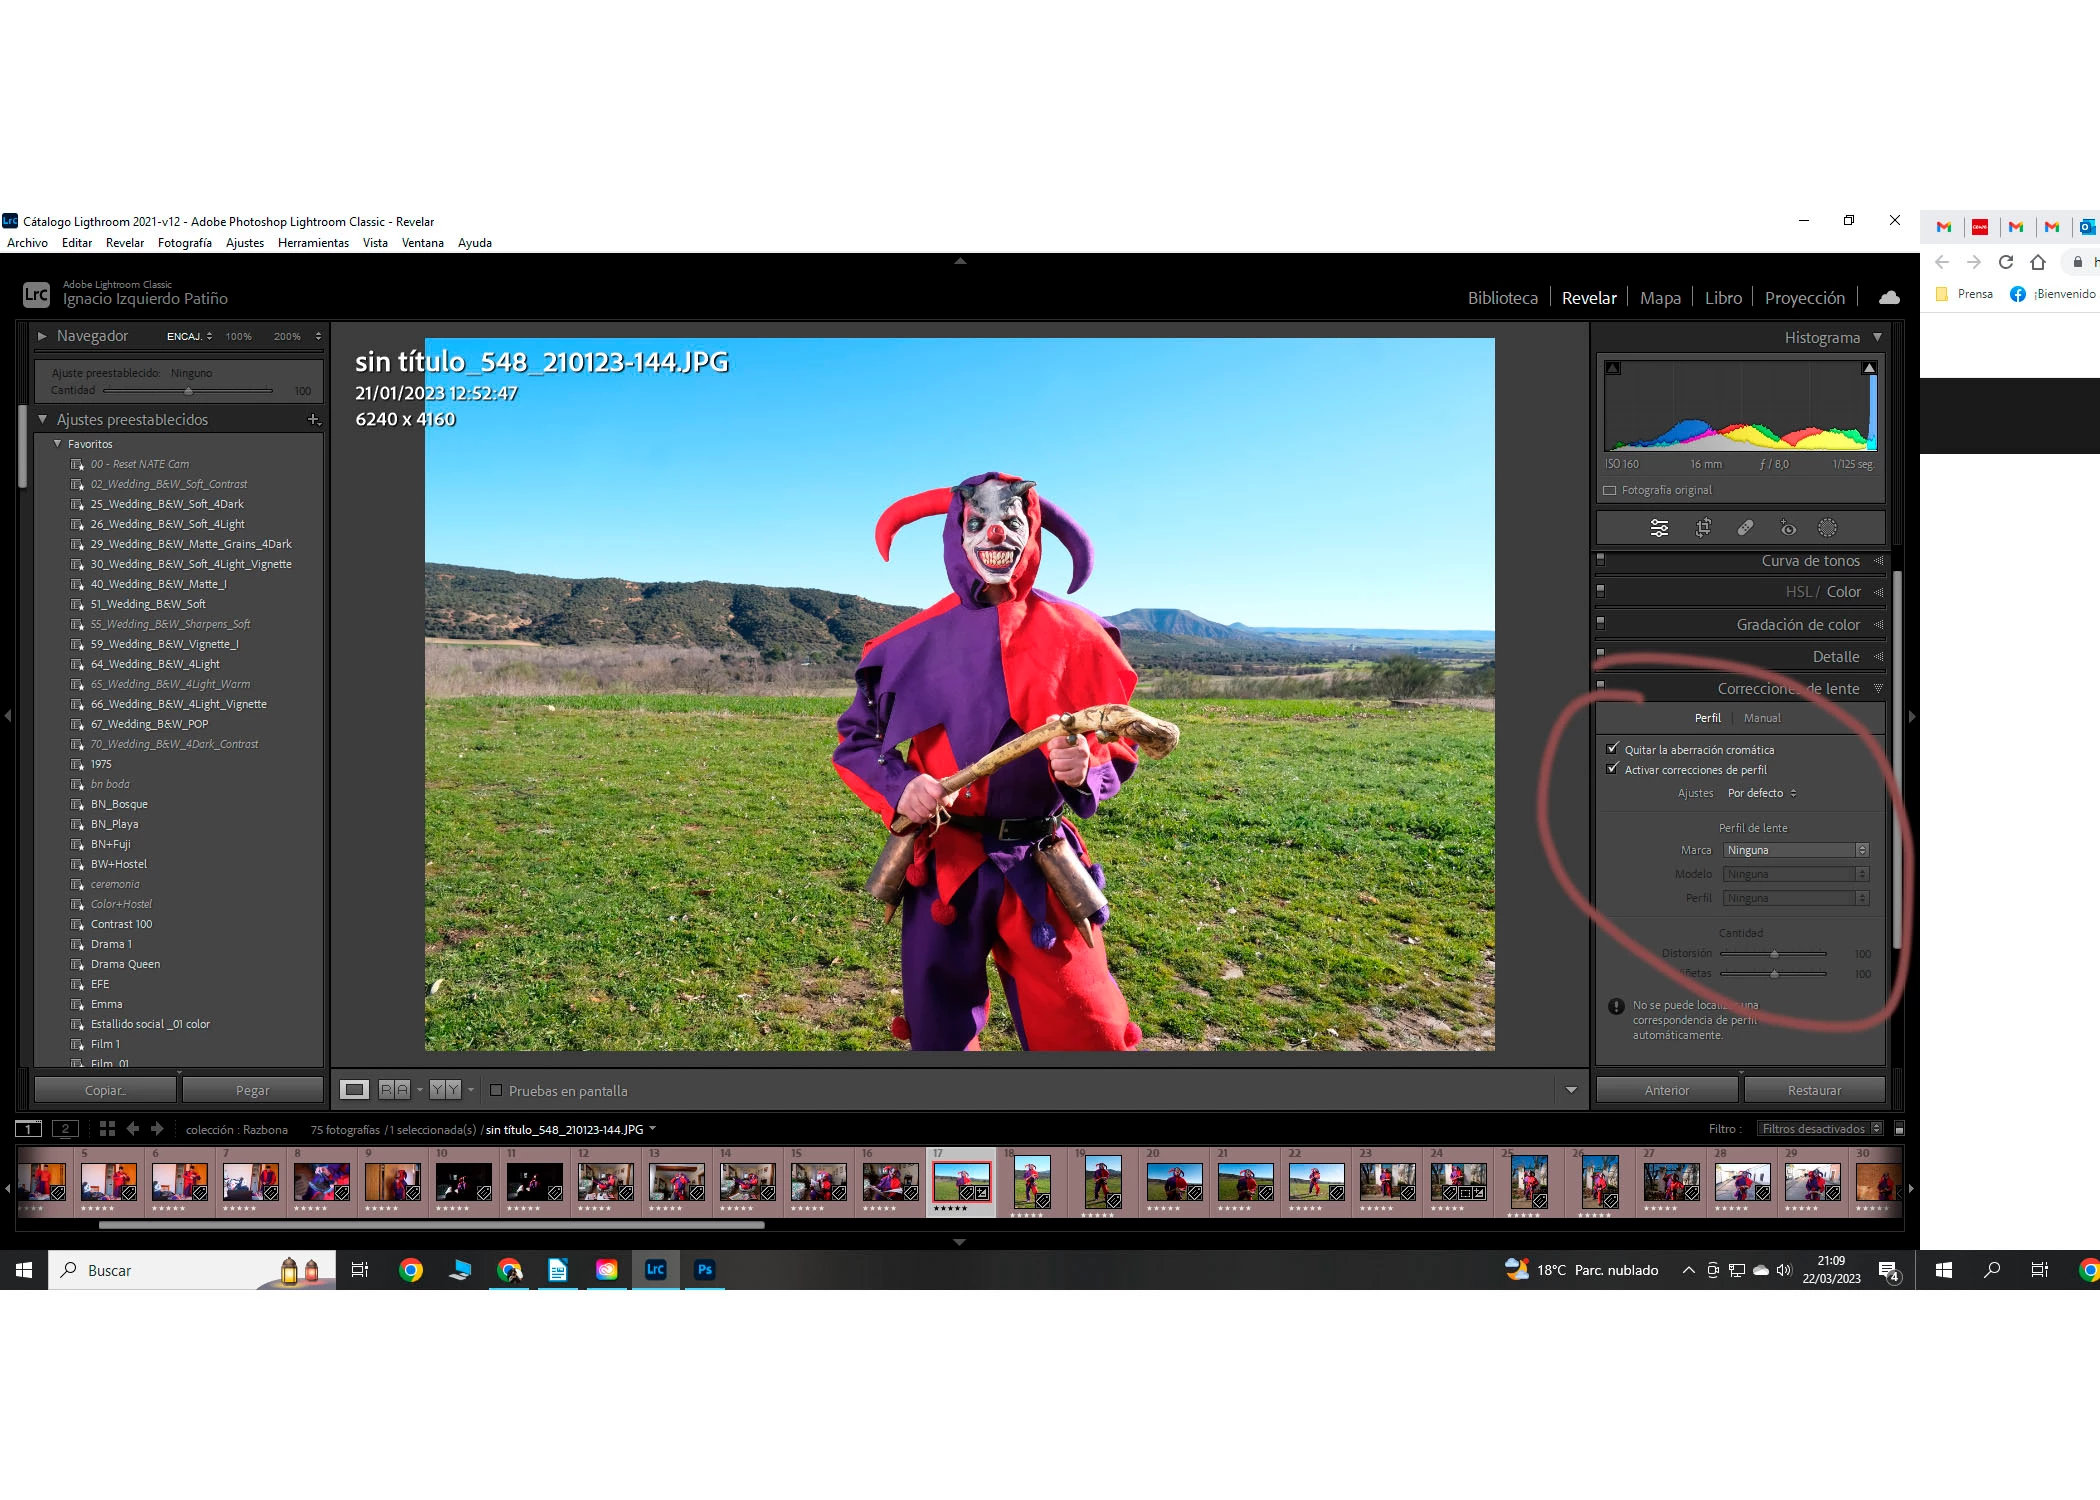Screen dimensions: 2100x1500
Task: Click the Restaurar button
Action: pyautogui.click(x=1813, y=1090)
